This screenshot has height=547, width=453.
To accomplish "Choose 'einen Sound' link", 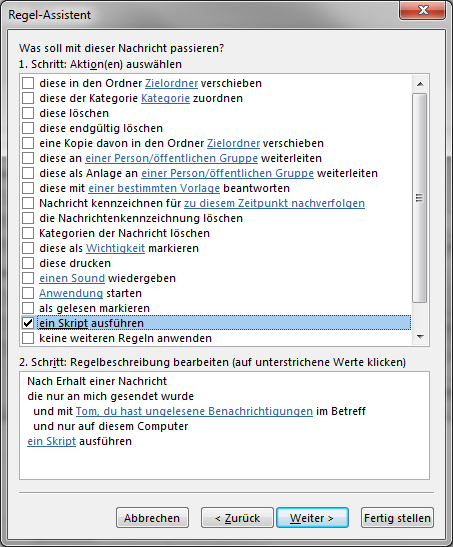I will 72,278.
